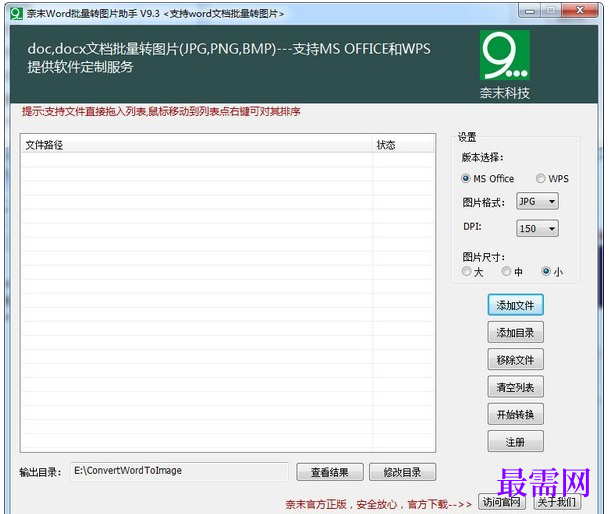The width and height of the screenshot is (609, 514).
Task: Click the 查看结果 button
Action: point(330,472)
